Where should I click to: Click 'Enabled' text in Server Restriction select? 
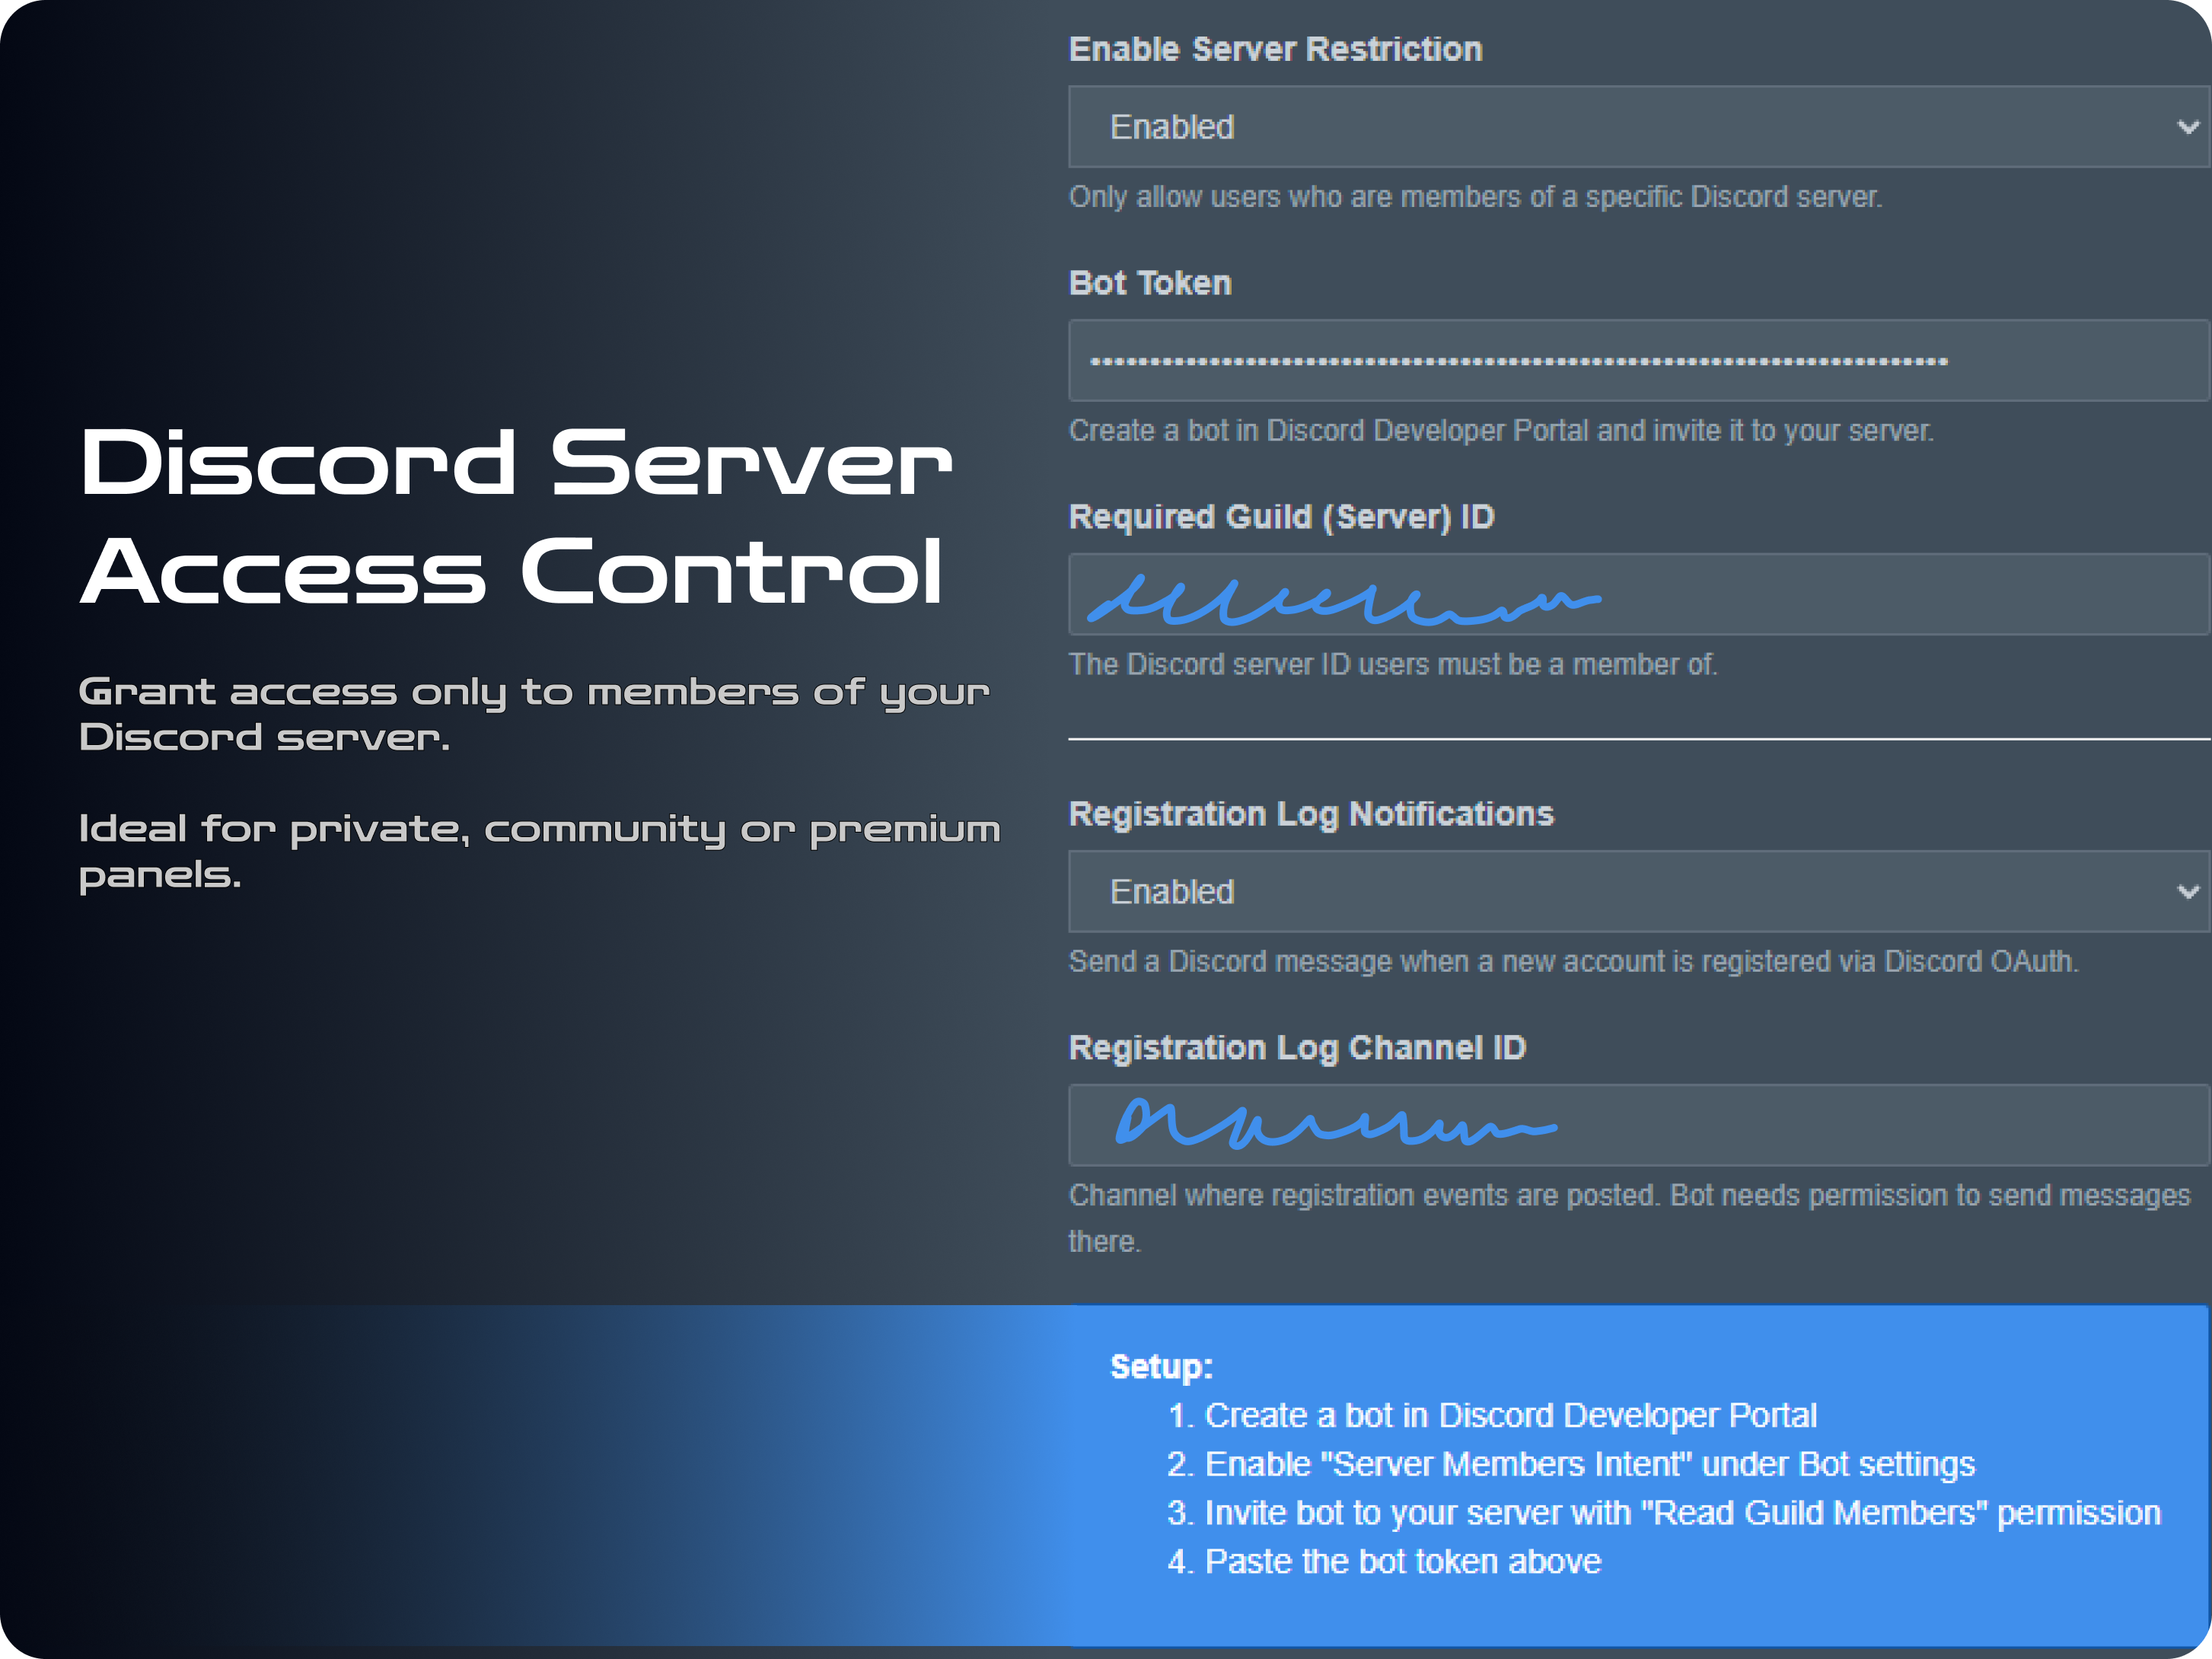click(1172, 127)
